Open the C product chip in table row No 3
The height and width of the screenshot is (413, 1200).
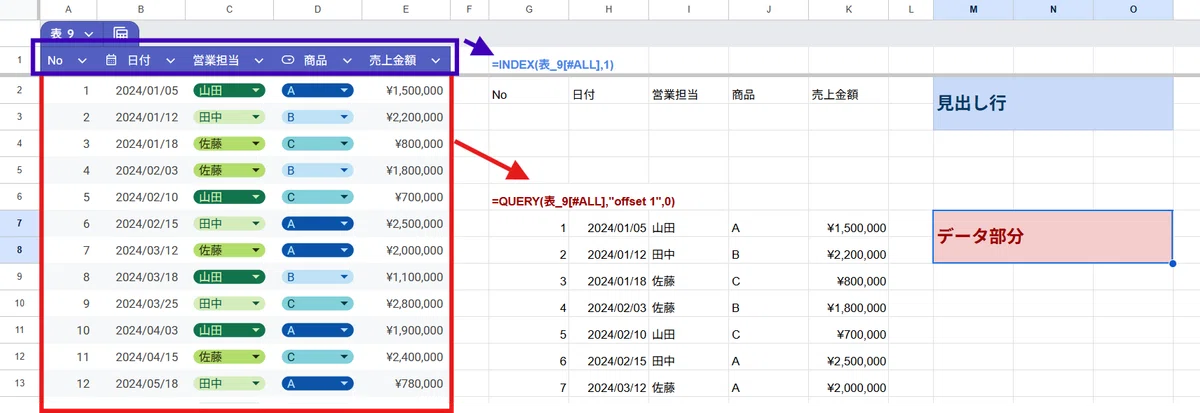(317, 143)
